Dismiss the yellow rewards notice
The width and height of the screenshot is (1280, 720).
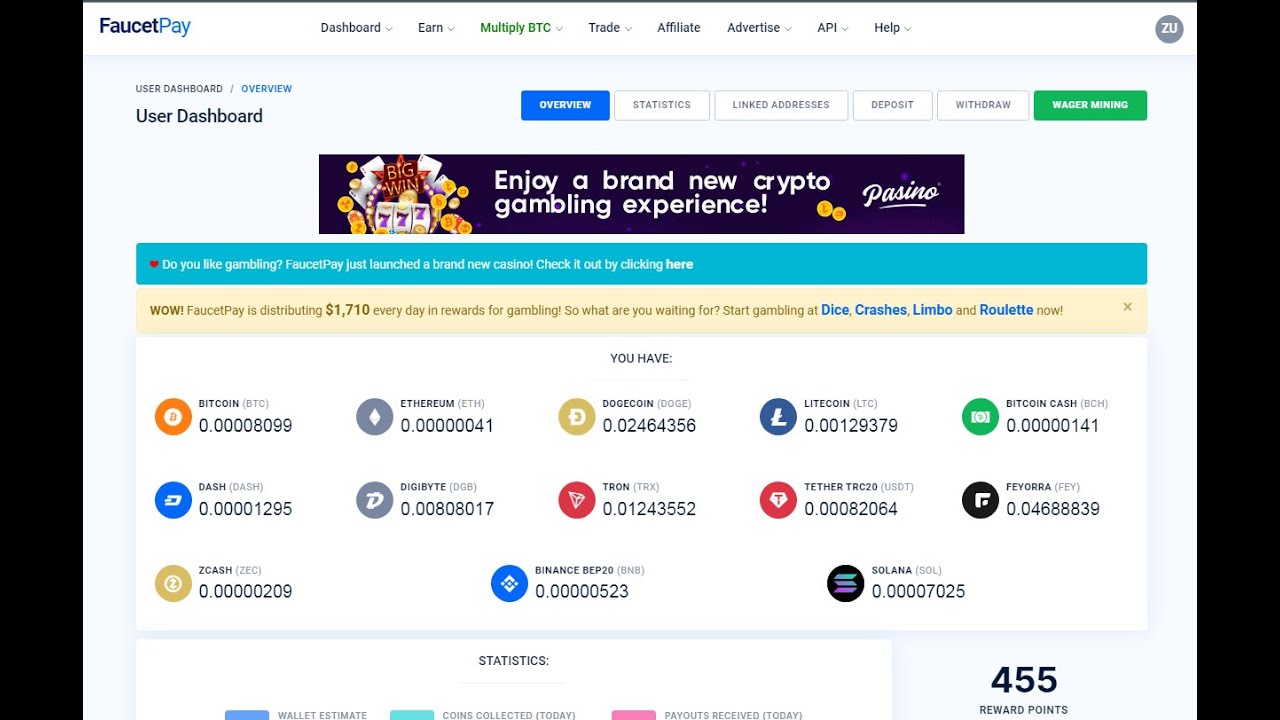point(1127,307)
